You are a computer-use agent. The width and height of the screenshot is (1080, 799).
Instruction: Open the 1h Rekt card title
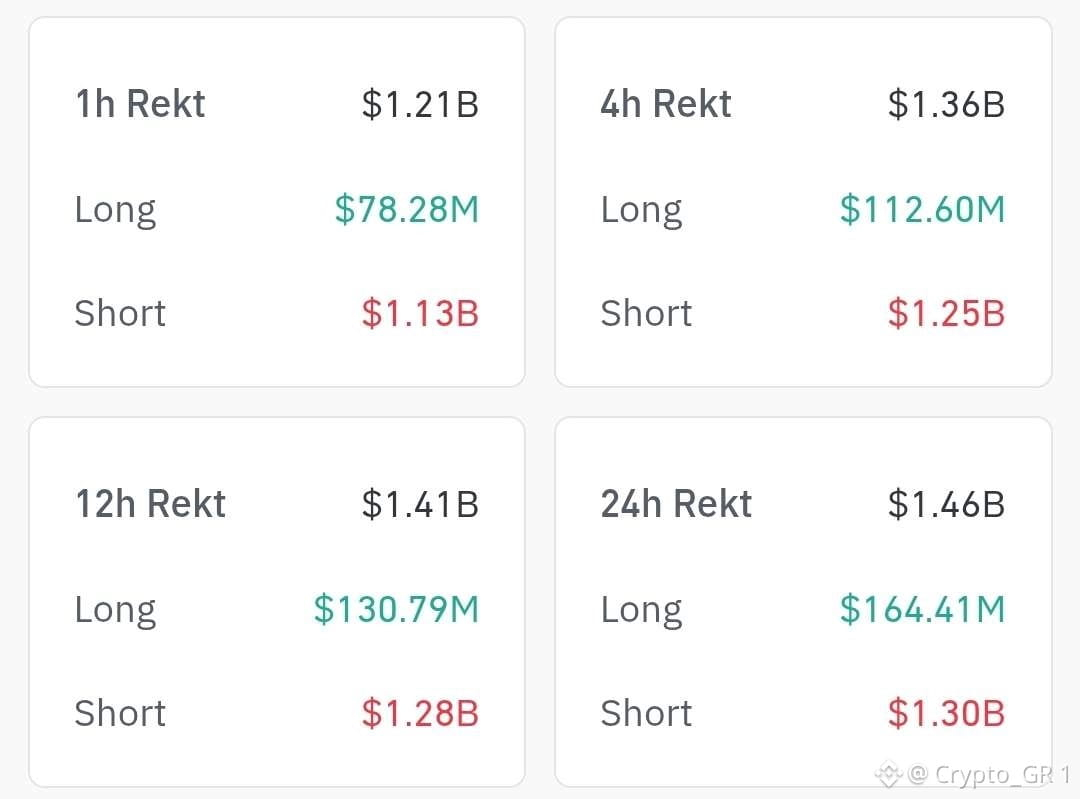coord(141,104)
